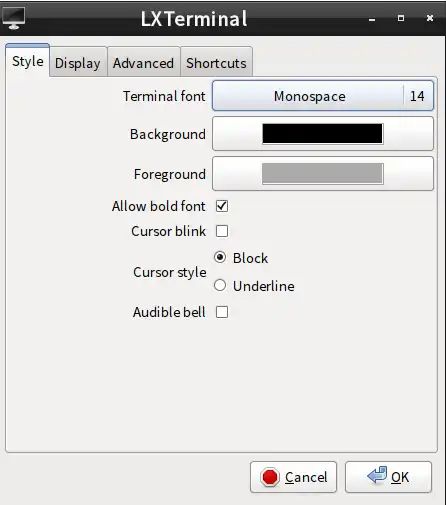Select the Style tab

[28, 61]
